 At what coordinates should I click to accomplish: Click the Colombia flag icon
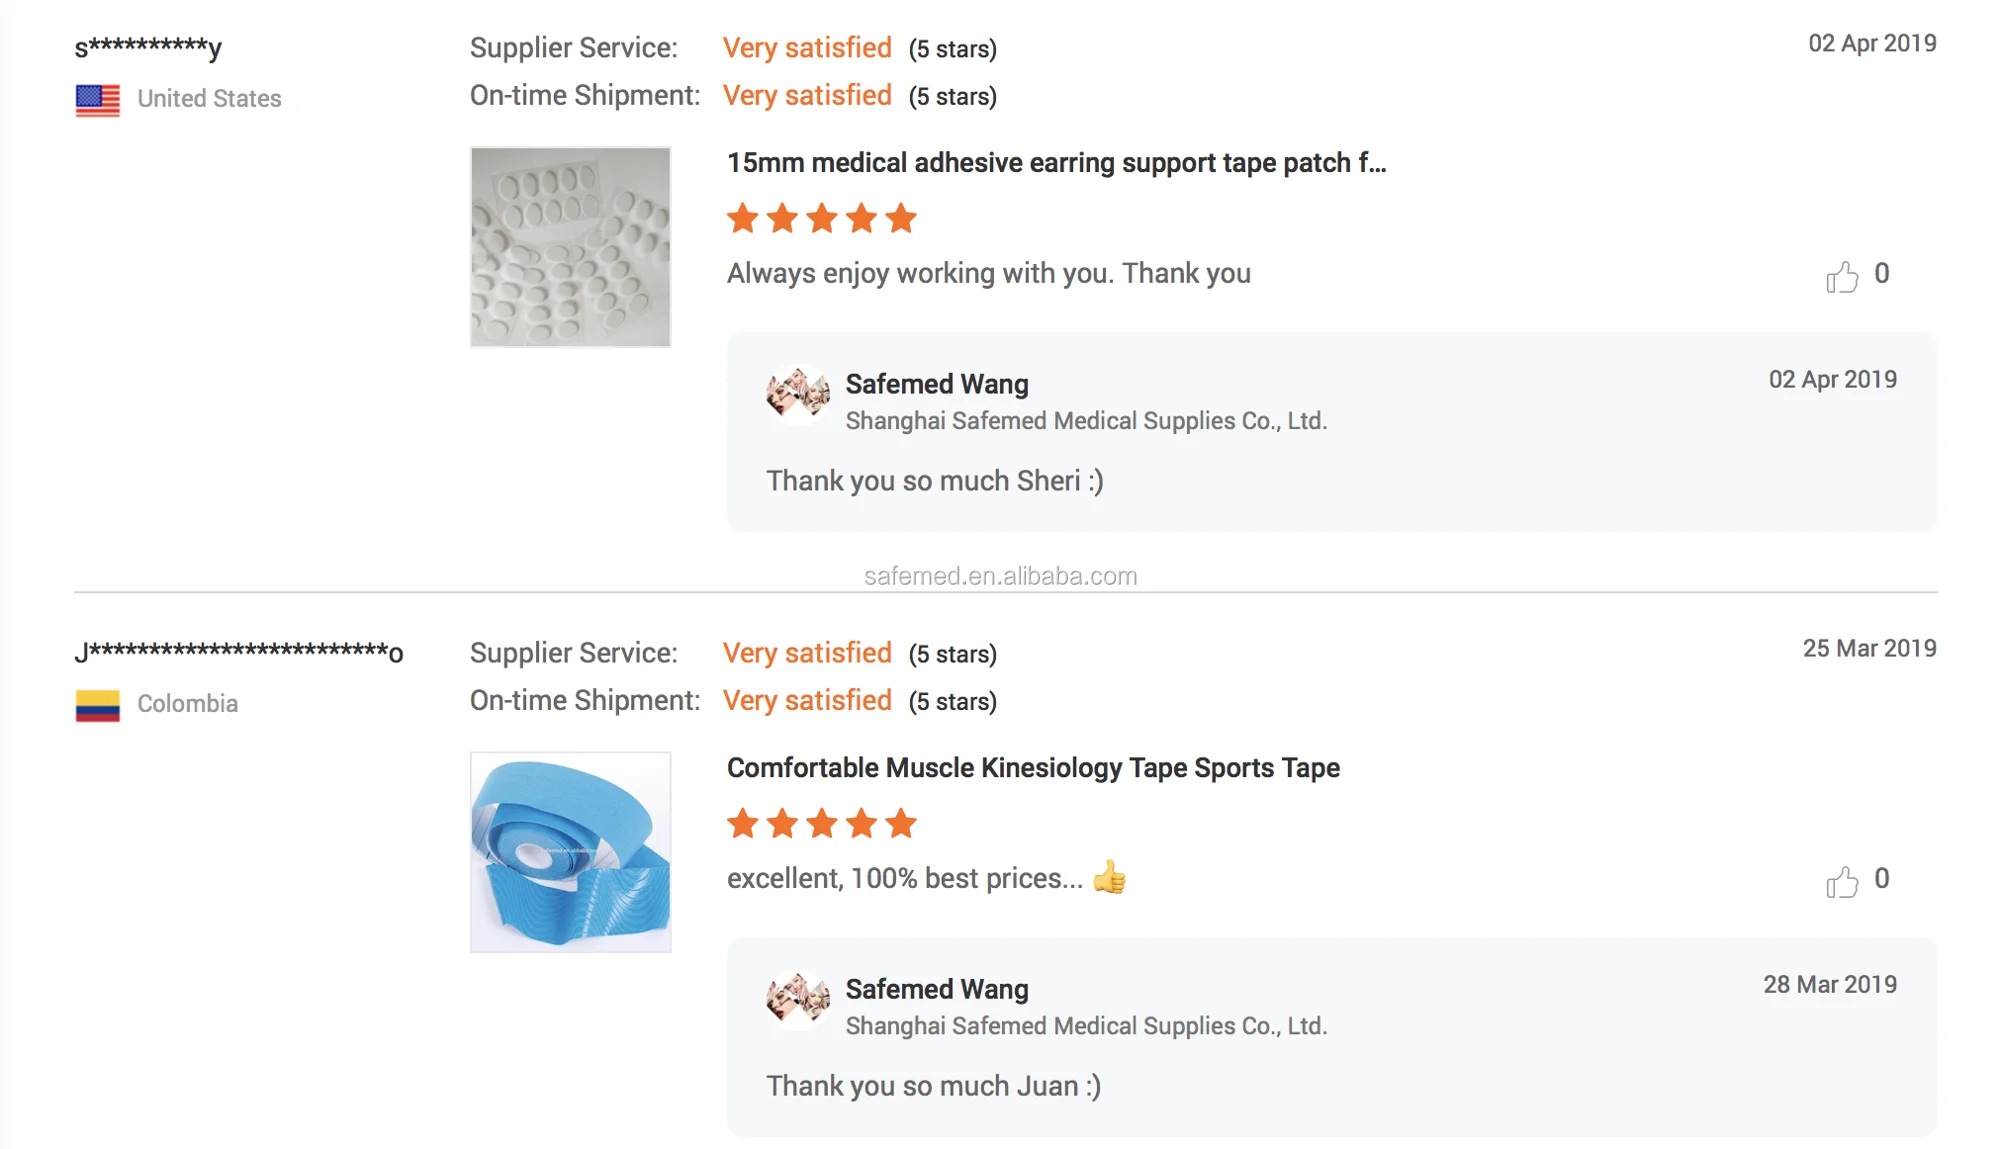[x=98, y=705]
